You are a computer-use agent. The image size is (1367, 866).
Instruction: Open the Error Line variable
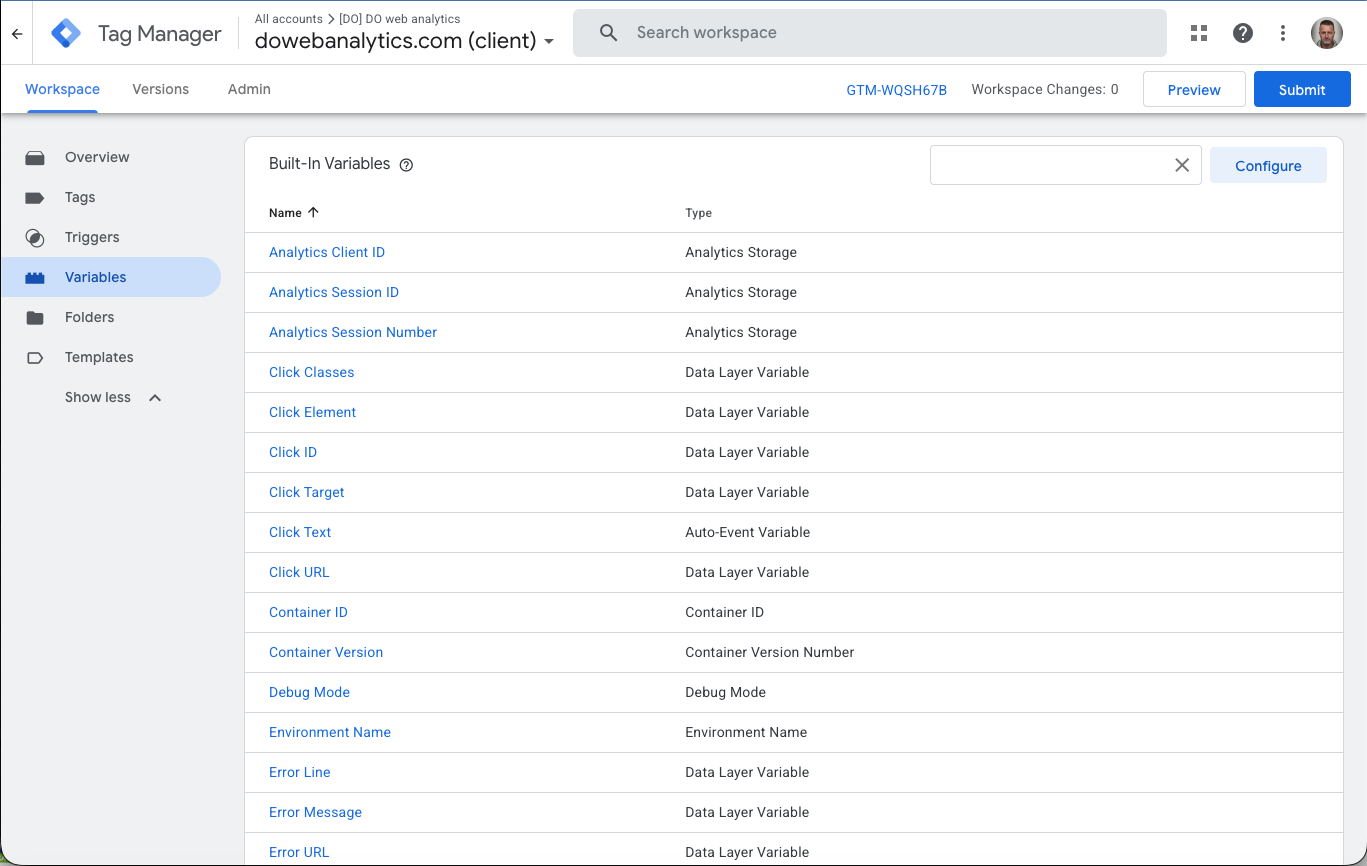(300, 772)
